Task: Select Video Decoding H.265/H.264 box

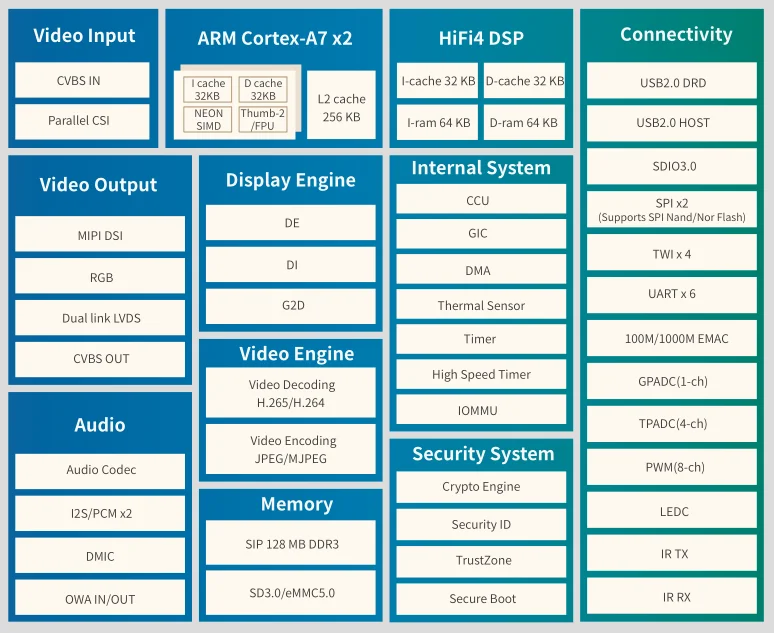Action: pyautogui.click(x=291, y=393)
